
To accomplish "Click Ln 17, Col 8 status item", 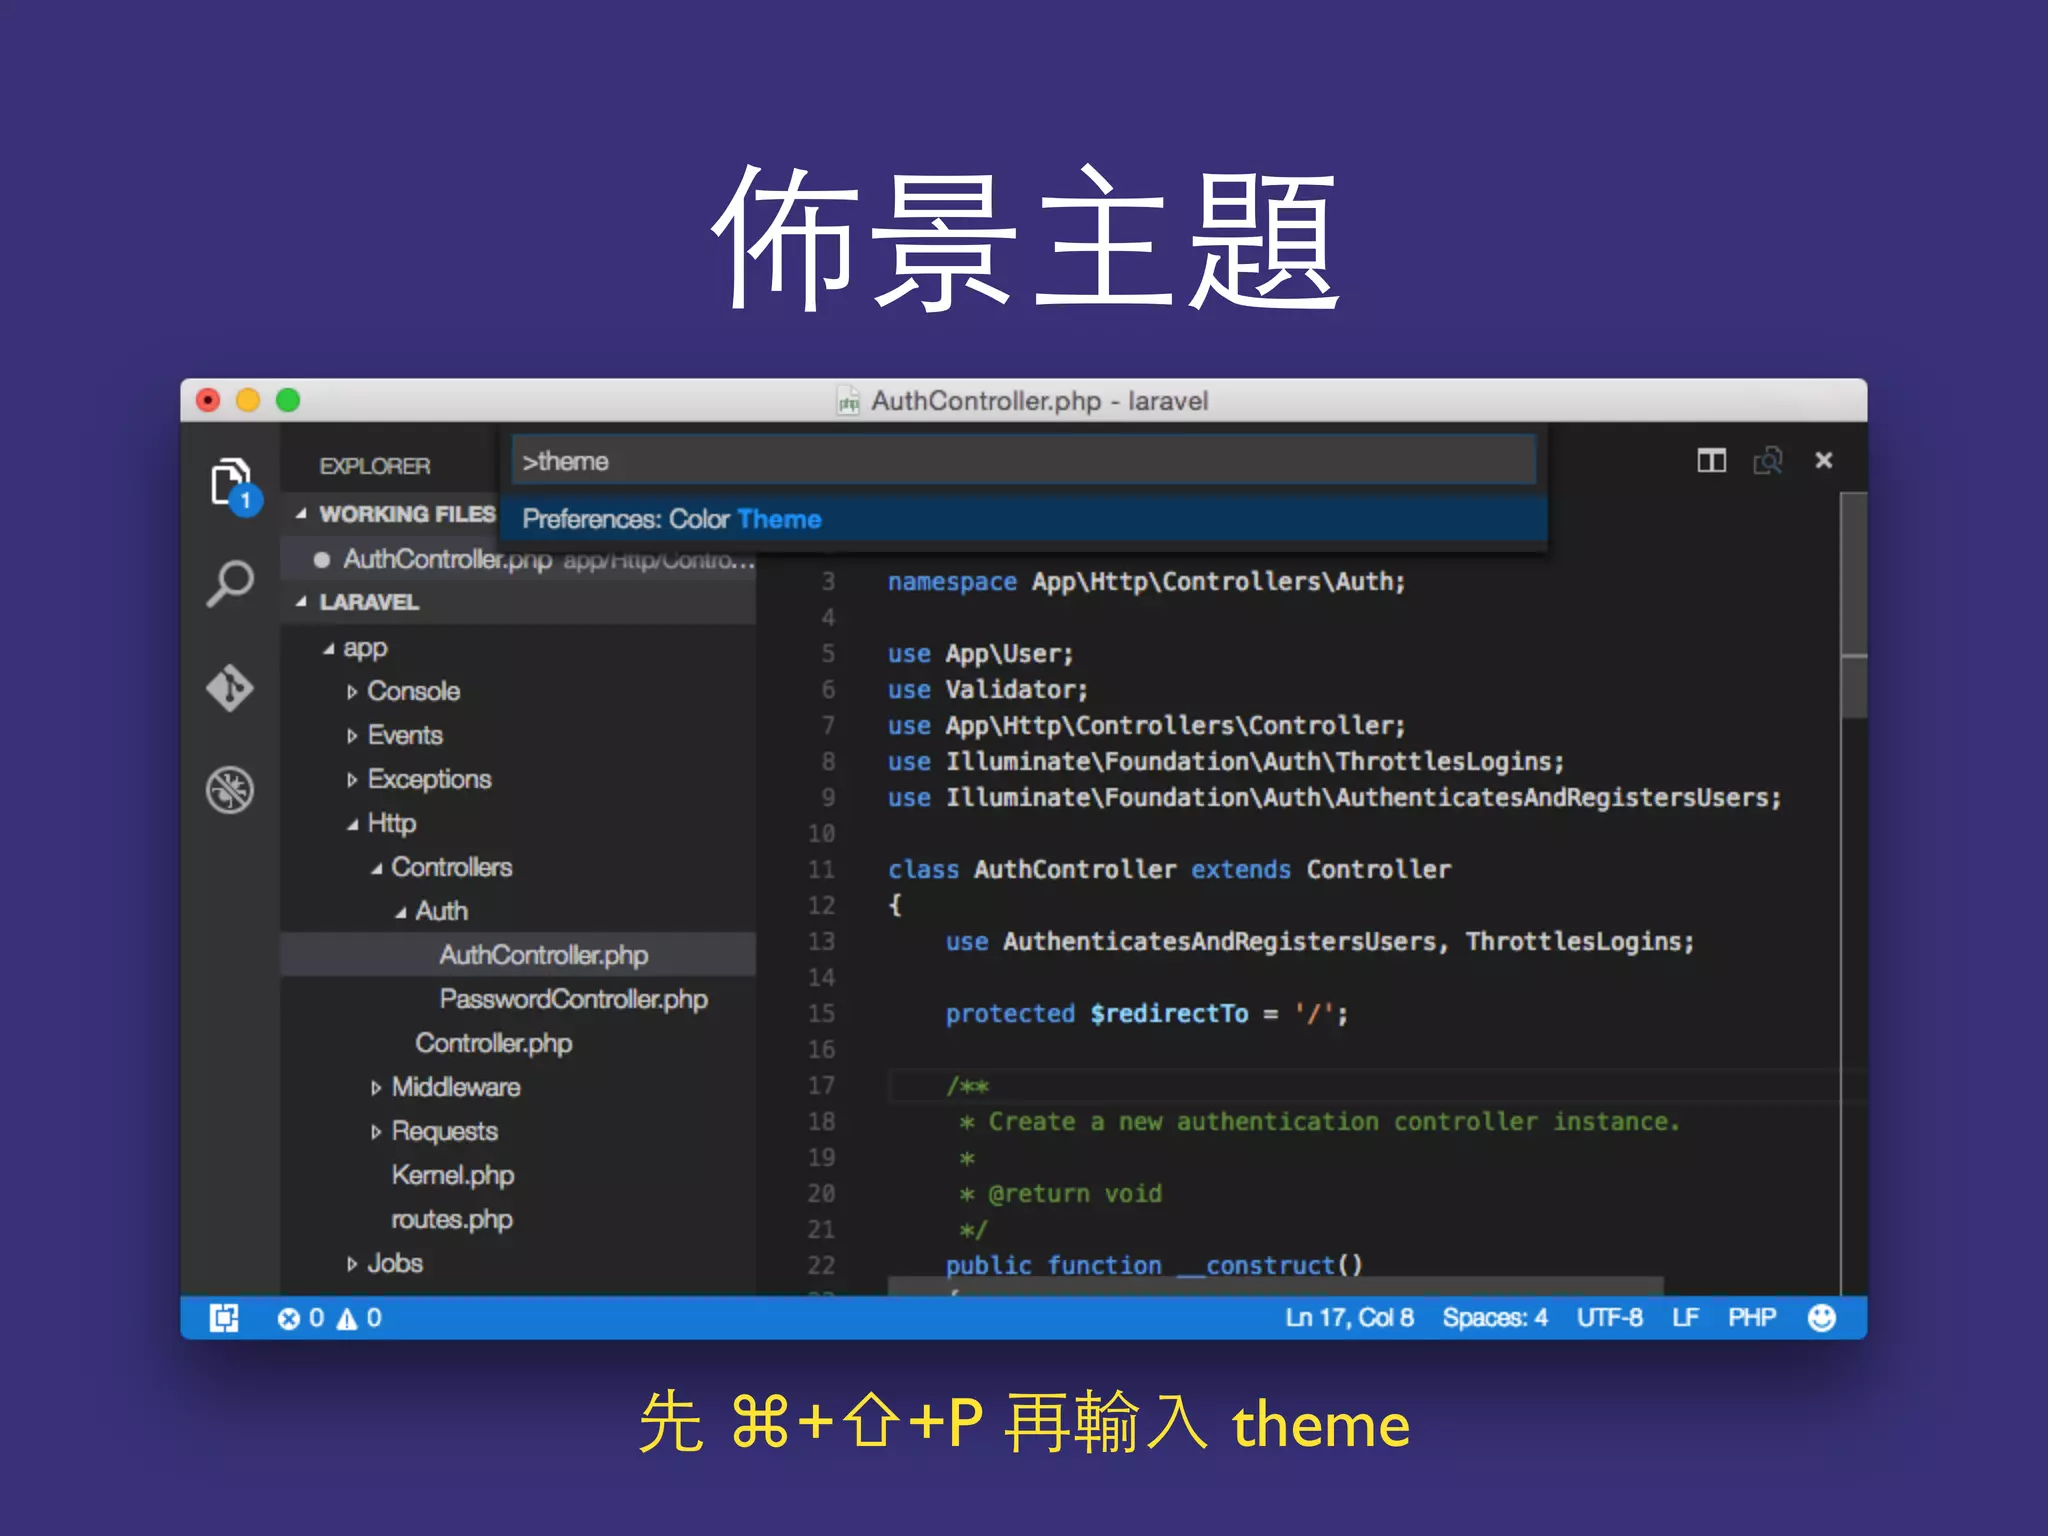I will click(1349, 1318).
